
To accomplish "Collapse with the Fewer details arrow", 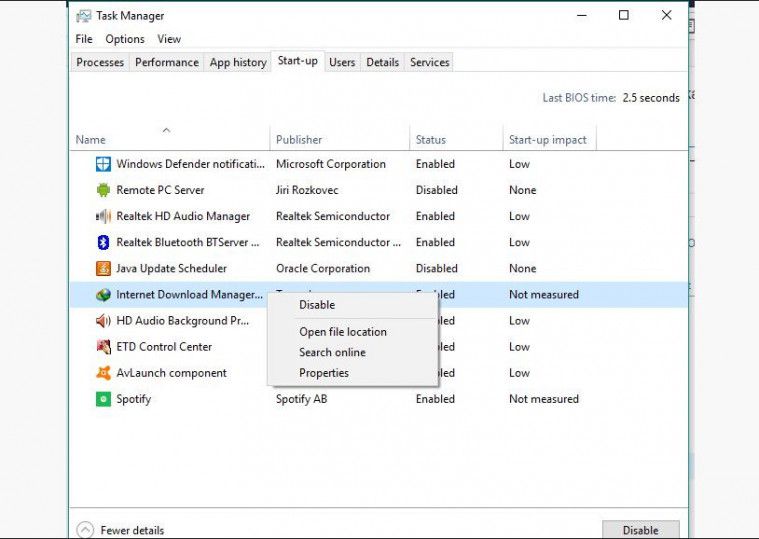I will [85, 530].
